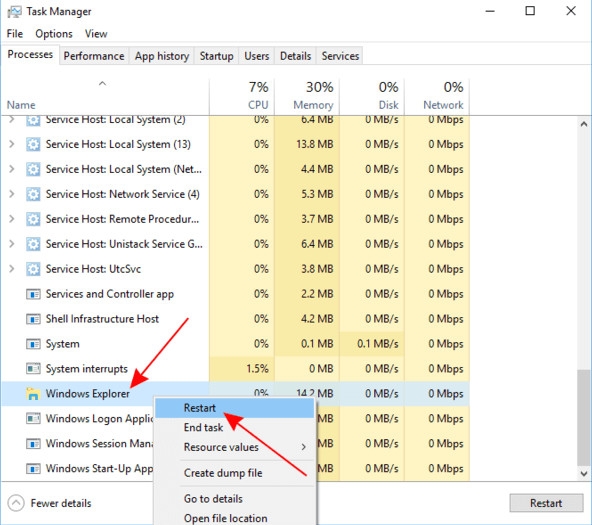Click the 13.8 MB memory value
Image resolution: width=592 pixels, height=525 pixels.
314,144
